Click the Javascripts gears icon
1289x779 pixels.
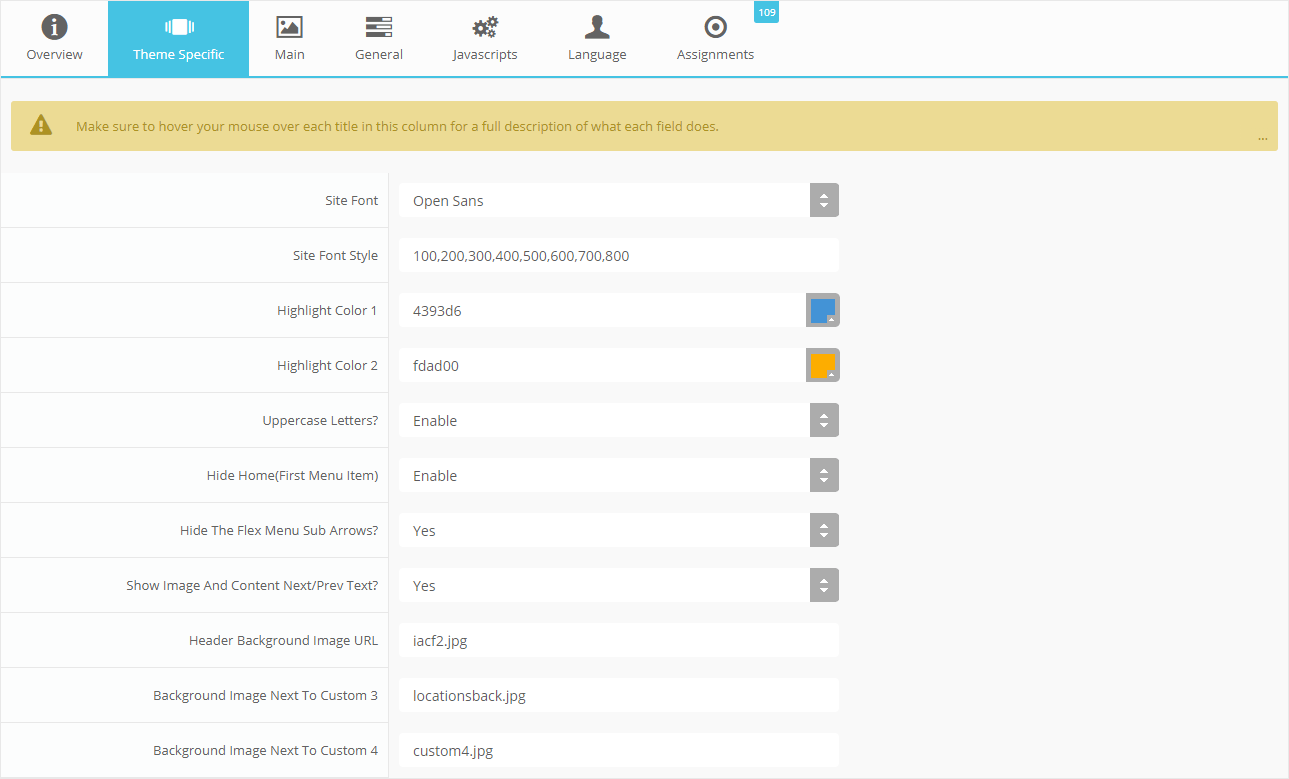(485, 27)
